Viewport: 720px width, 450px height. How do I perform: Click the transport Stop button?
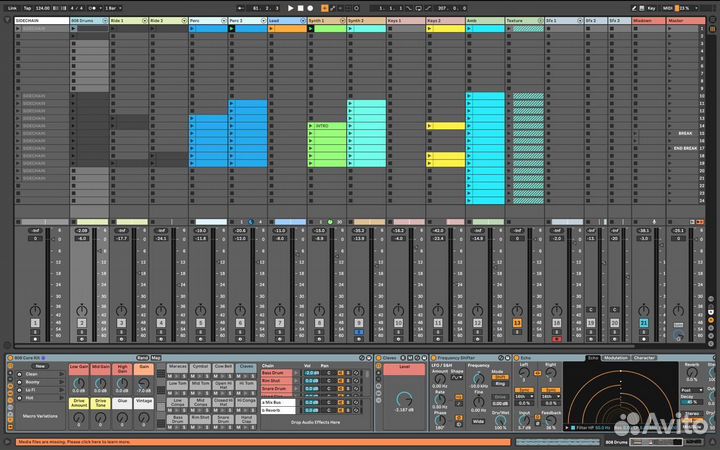(x=300, y=8)
